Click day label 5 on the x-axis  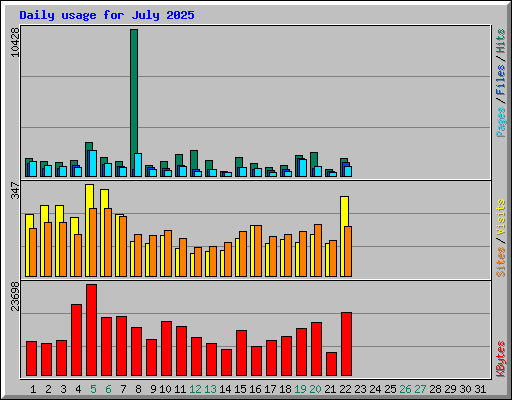(93, 389)
